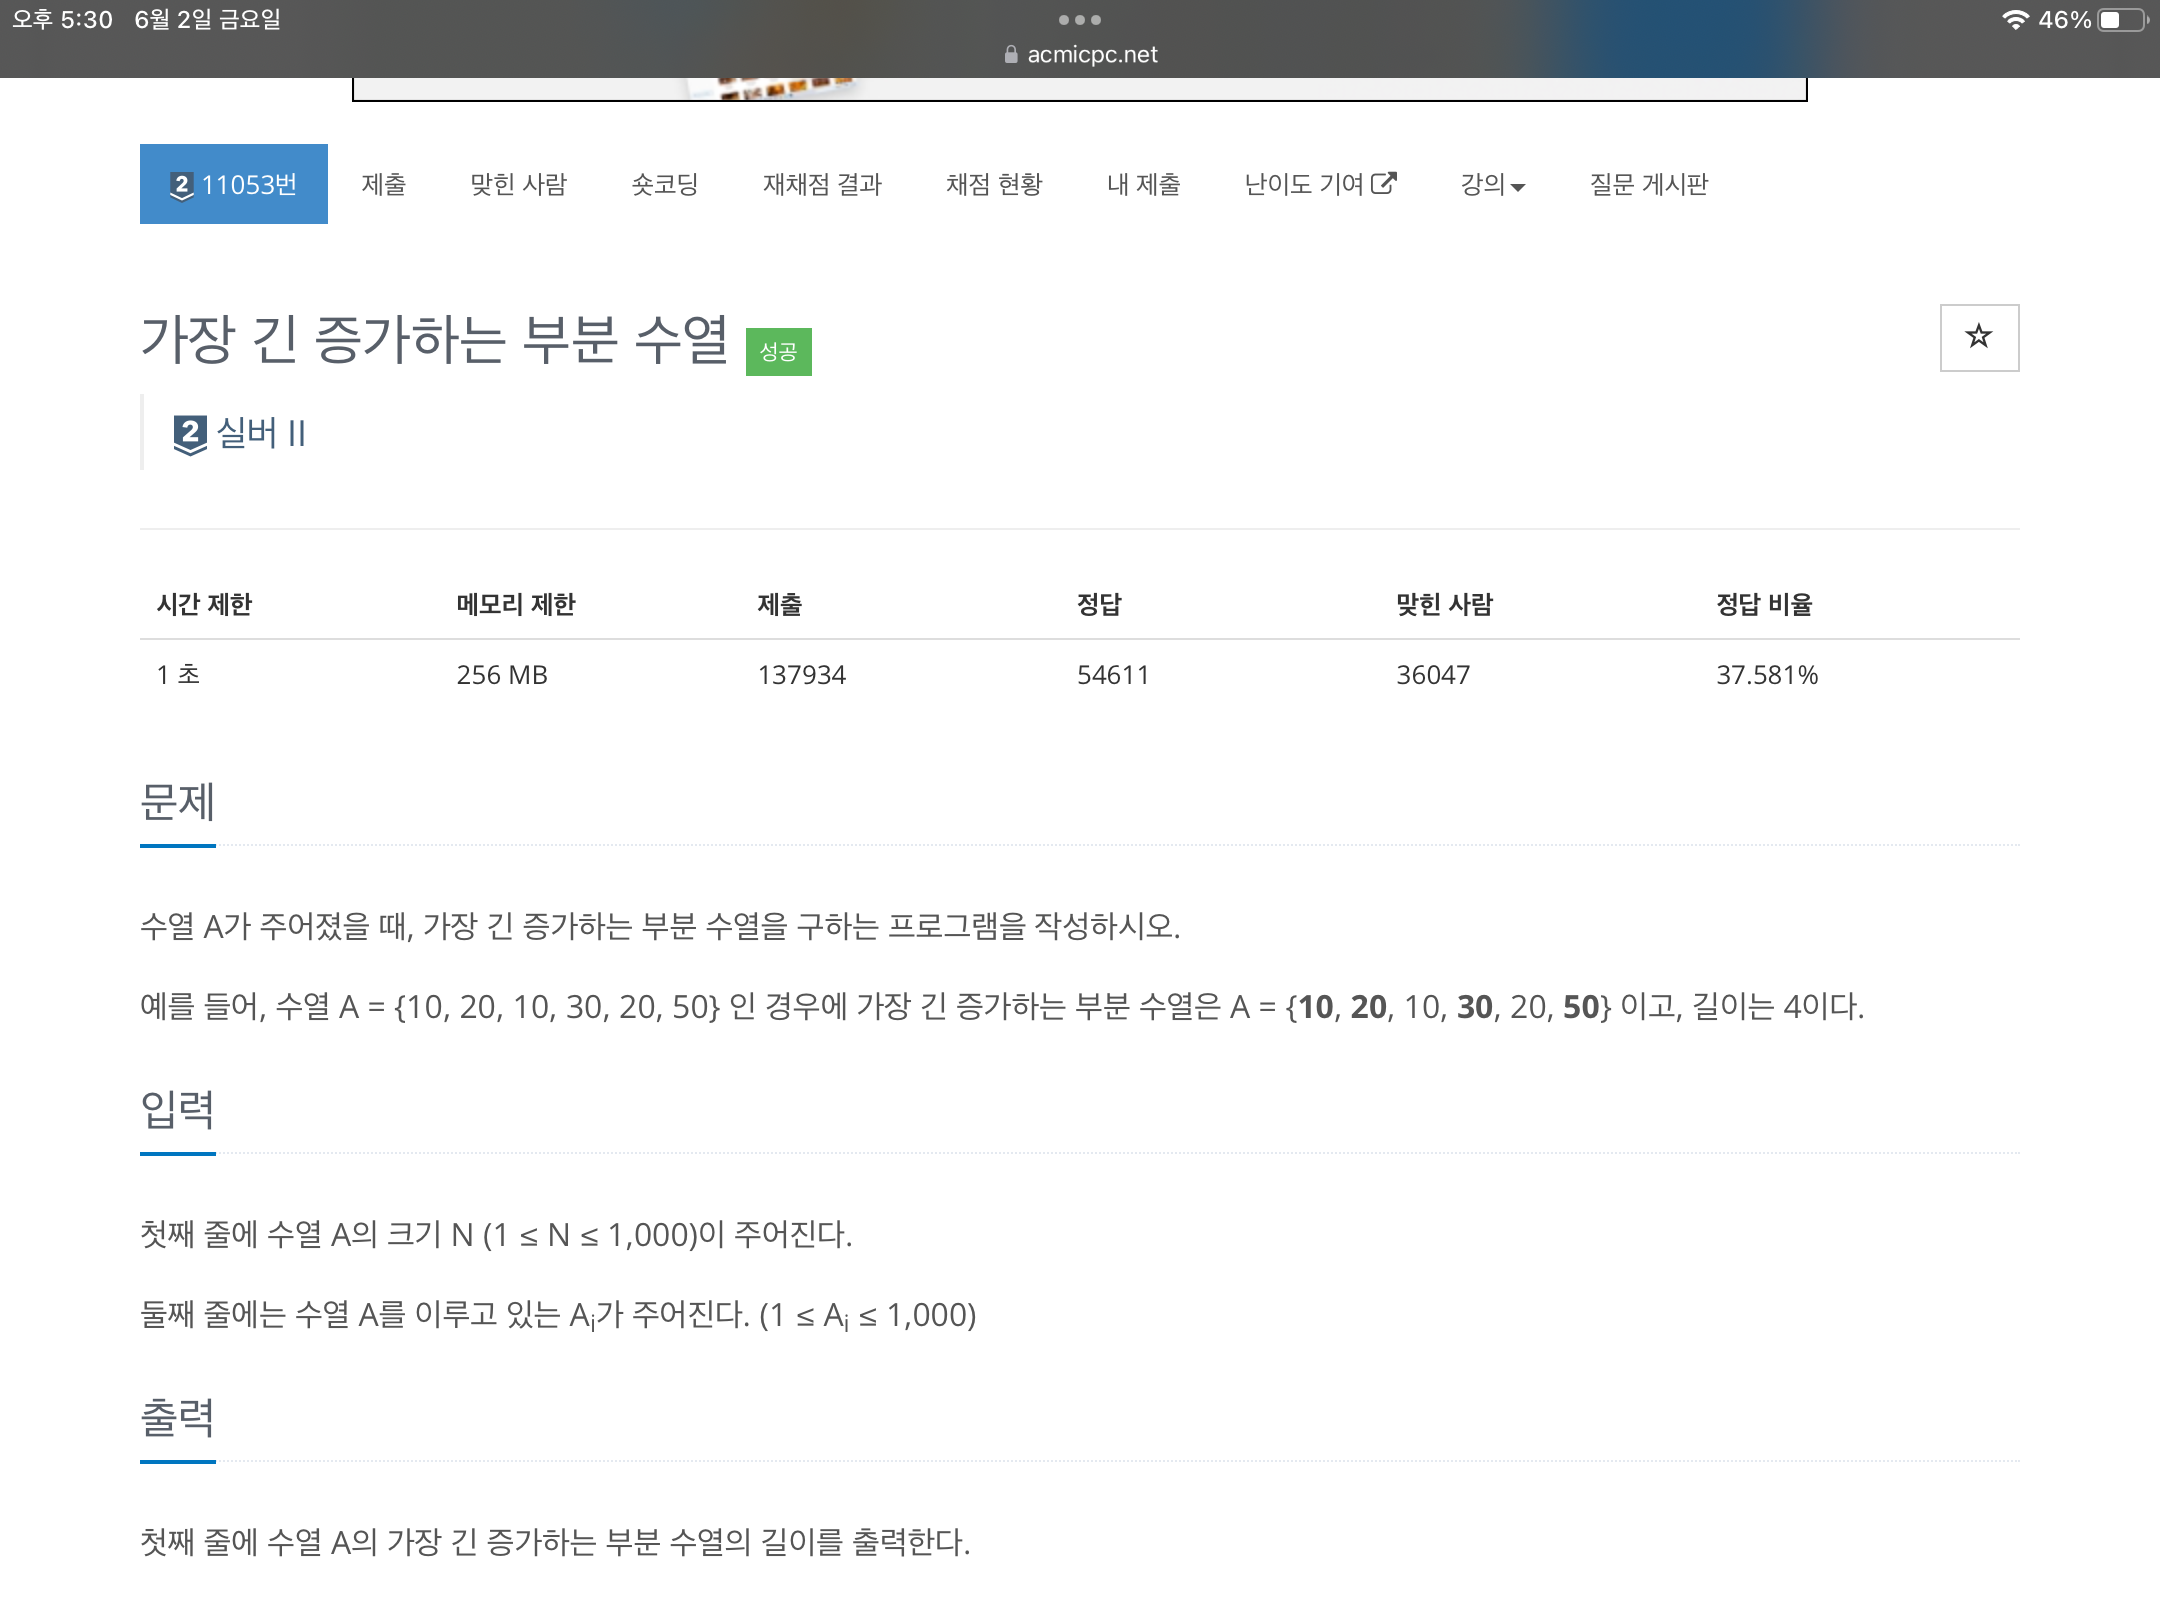Open the 숏코딩 page
The image size is (2160, 1620).
pyautogui.click(x=665, y=185)
